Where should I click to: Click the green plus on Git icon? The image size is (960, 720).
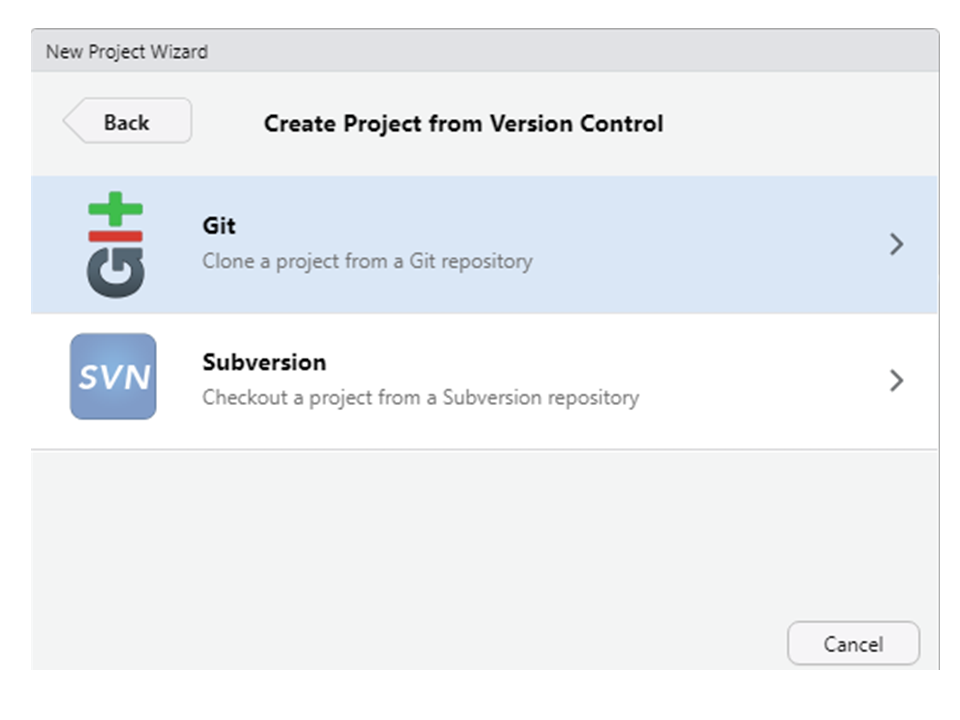[x=115, y=209]
